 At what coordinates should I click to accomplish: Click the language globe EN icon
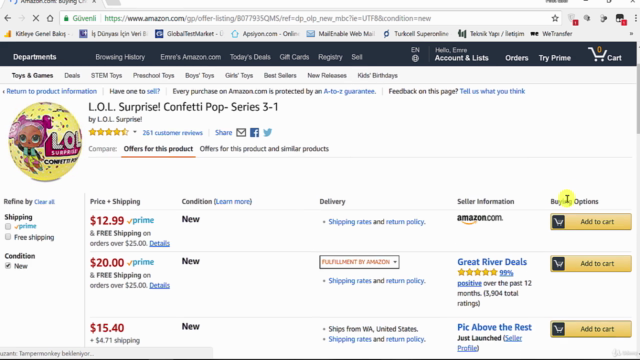tap(415, 54)
